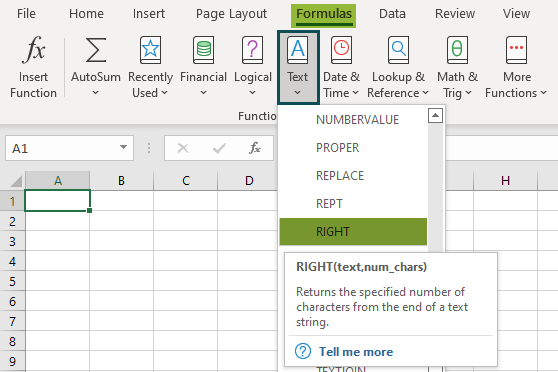558x372 pixels.
Task: Open the Insert Function dialog
Action: tap(33, 67)
